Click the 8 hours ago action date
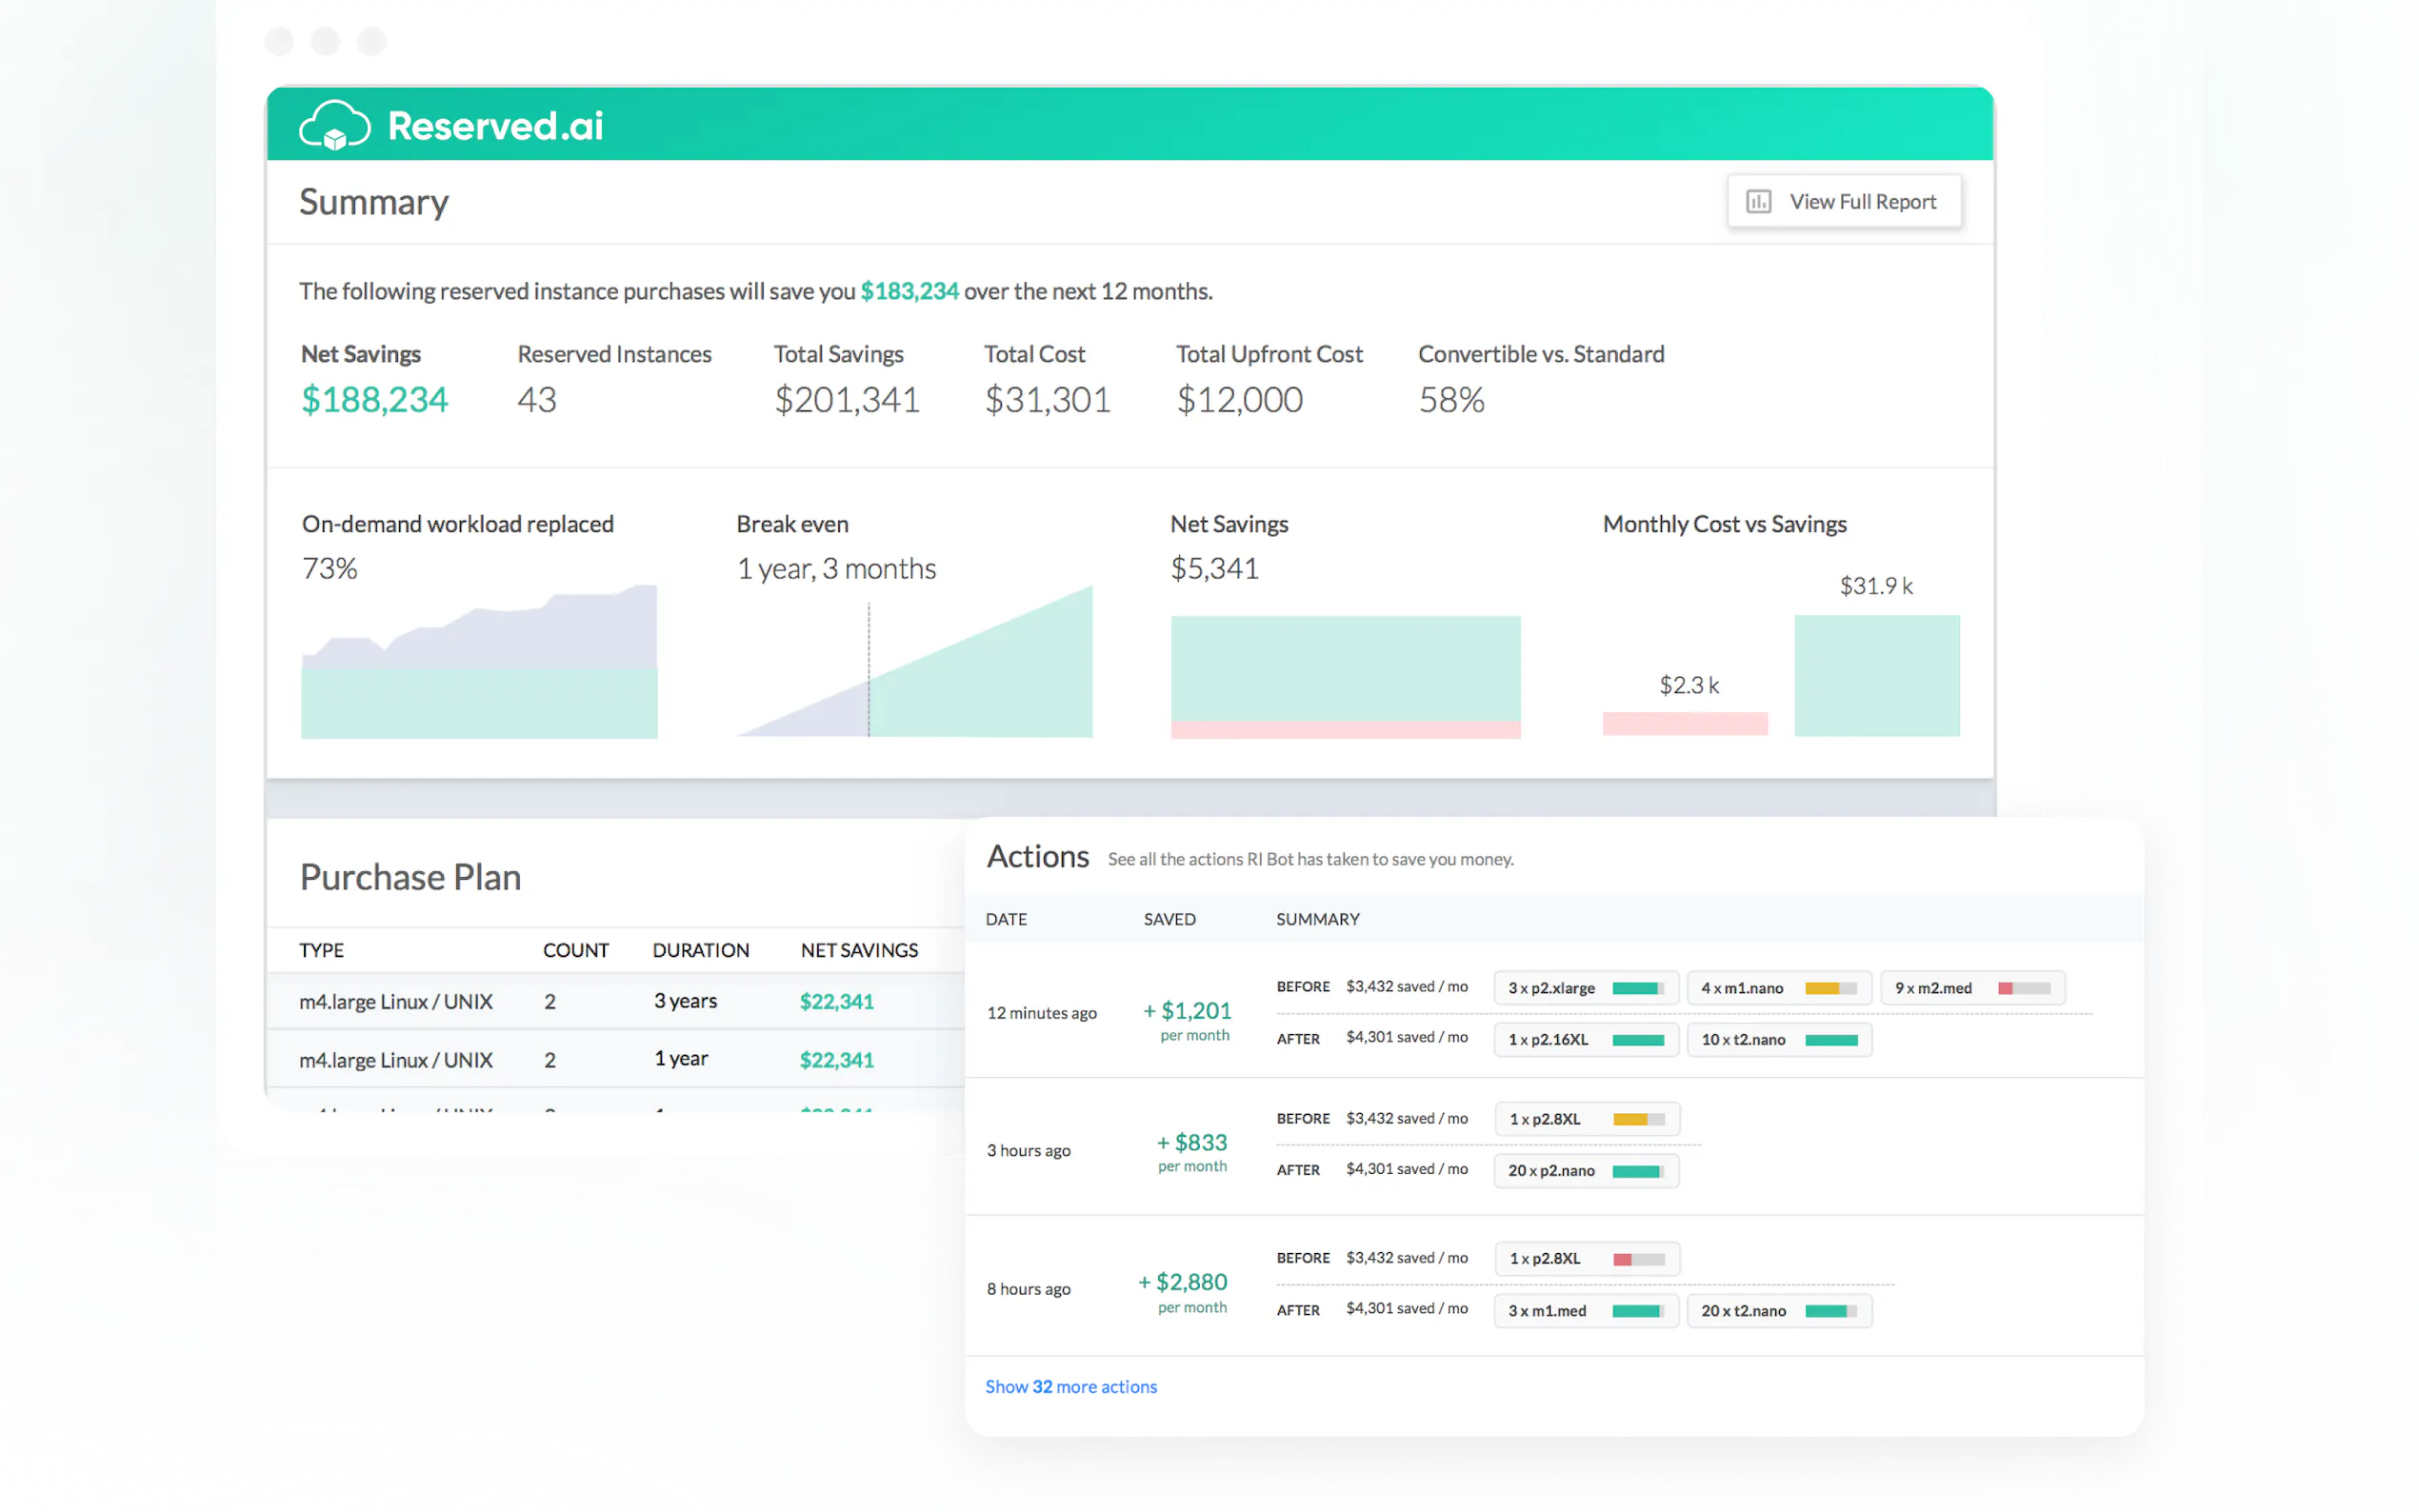This screenshot has width=2419, height=1512. [x=1028, y=1289]
